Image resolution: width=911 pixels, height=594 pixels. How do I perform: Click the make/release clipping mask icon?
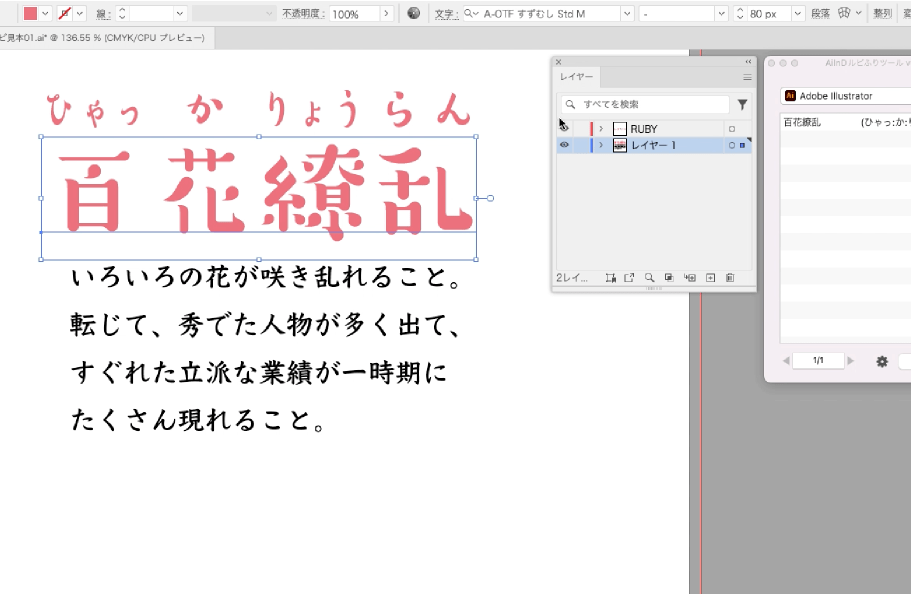668,277
